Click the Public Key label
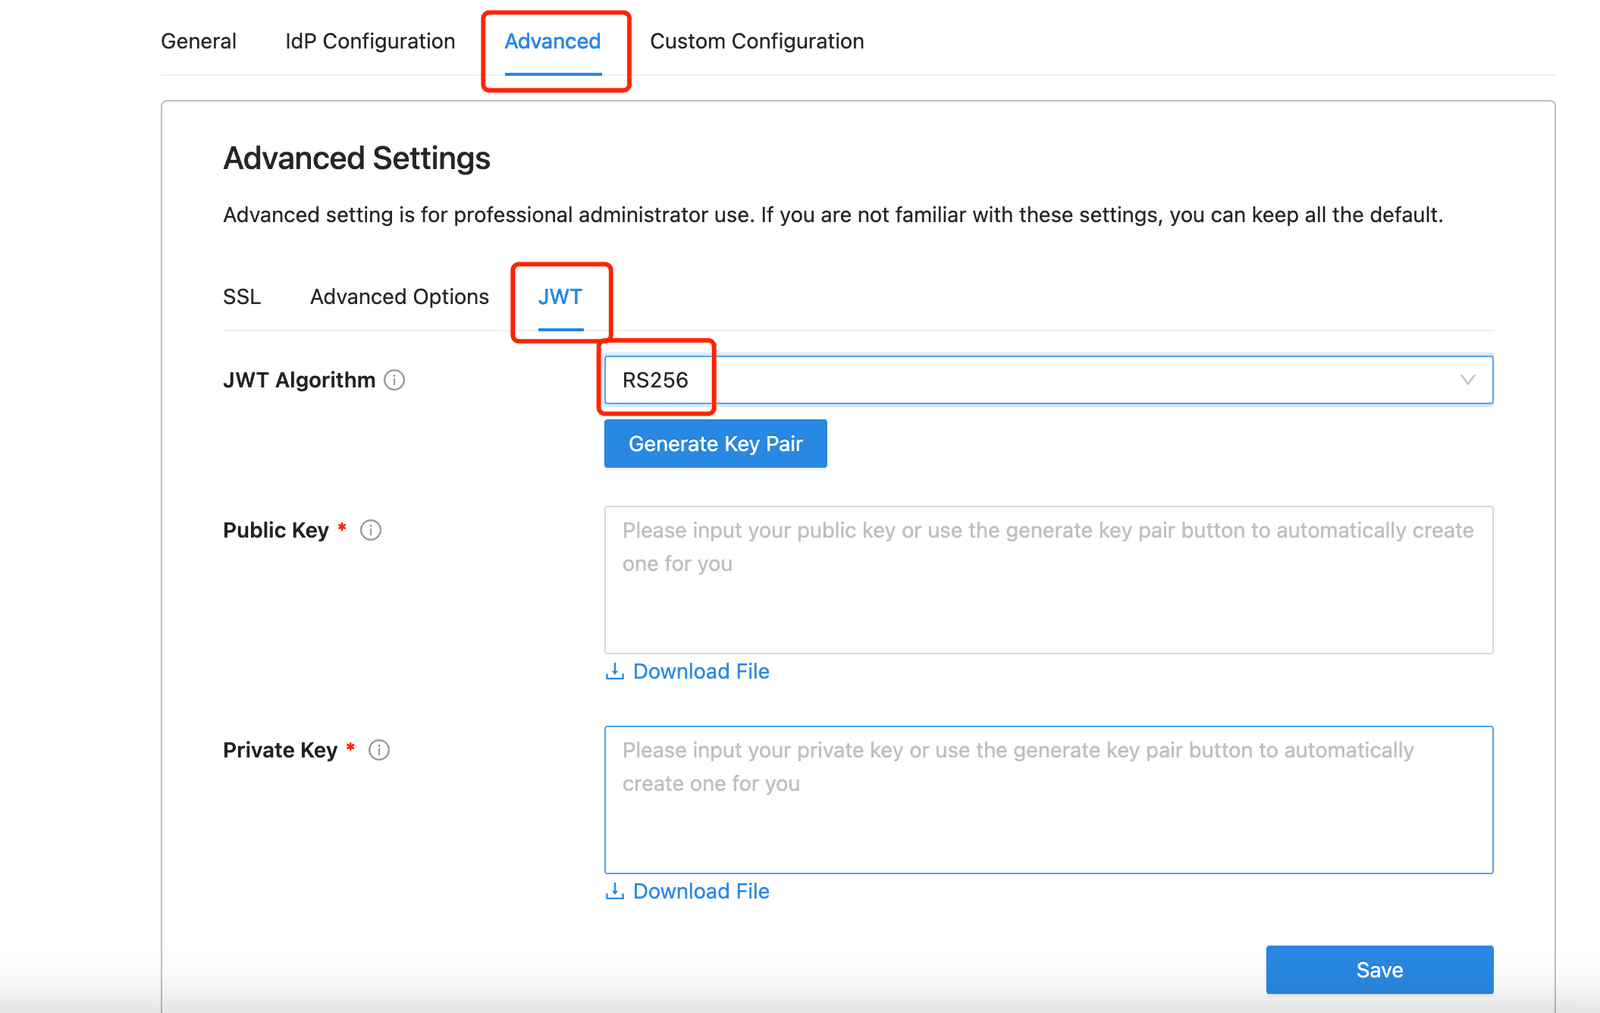The image size is (1600, 1013). [276, 530]
